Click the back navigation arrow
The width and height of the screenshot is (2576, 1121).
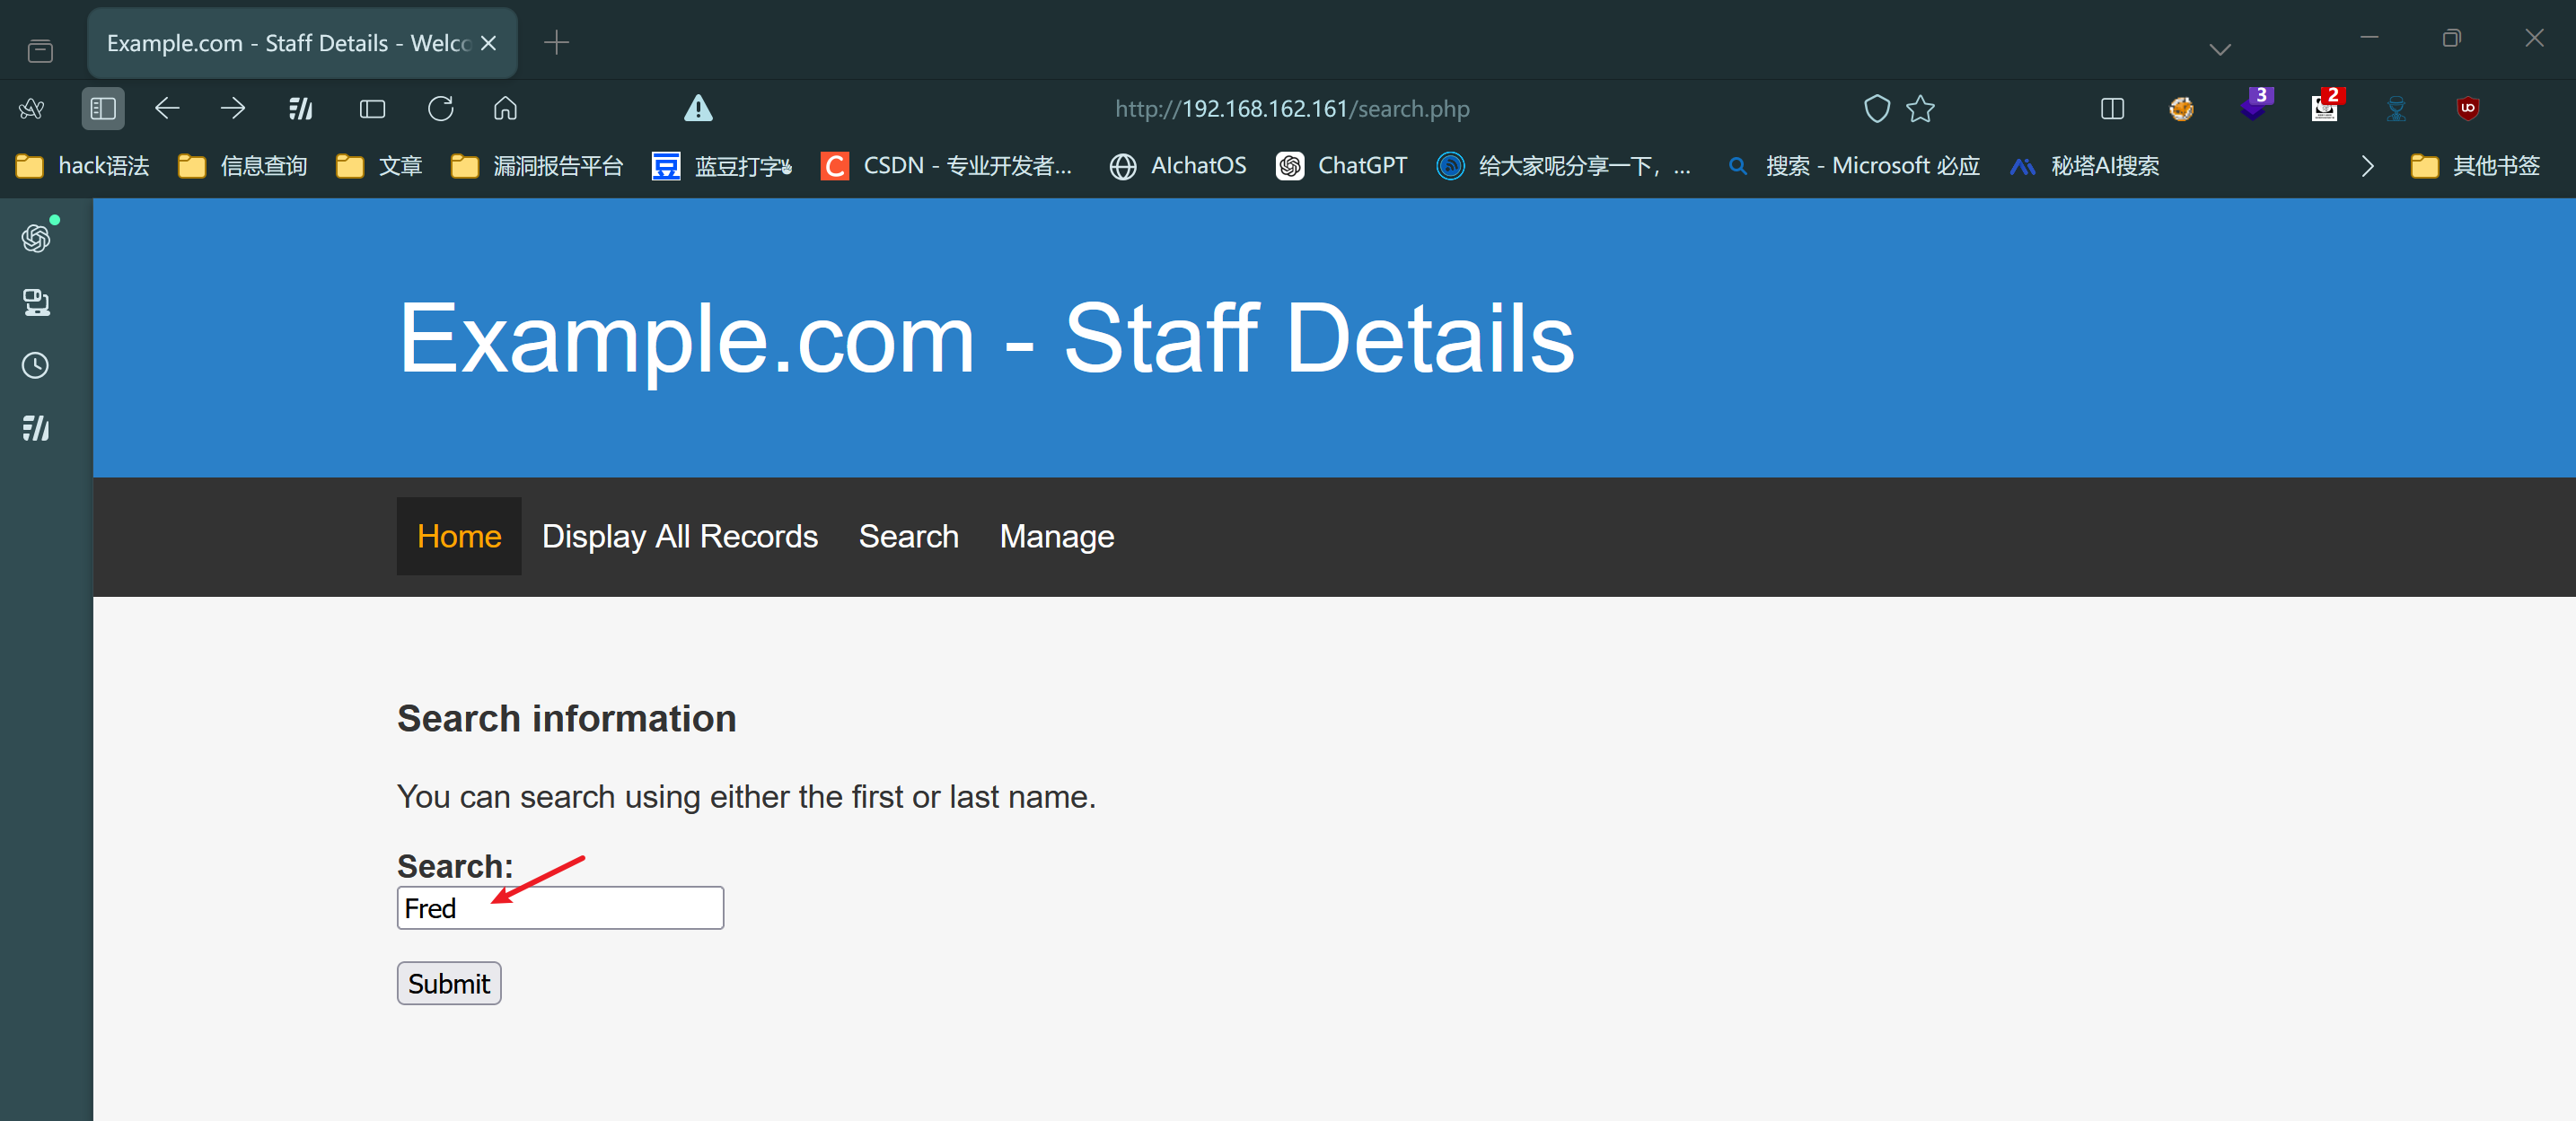point(167,108)
